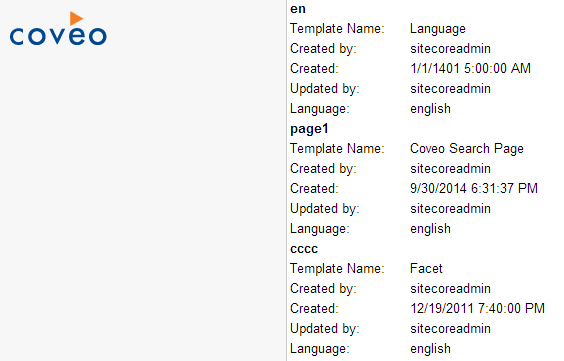Screen dimensions: 564x361
Task: Click 'Created by:' label under en
Action: (x=323, y=49)
